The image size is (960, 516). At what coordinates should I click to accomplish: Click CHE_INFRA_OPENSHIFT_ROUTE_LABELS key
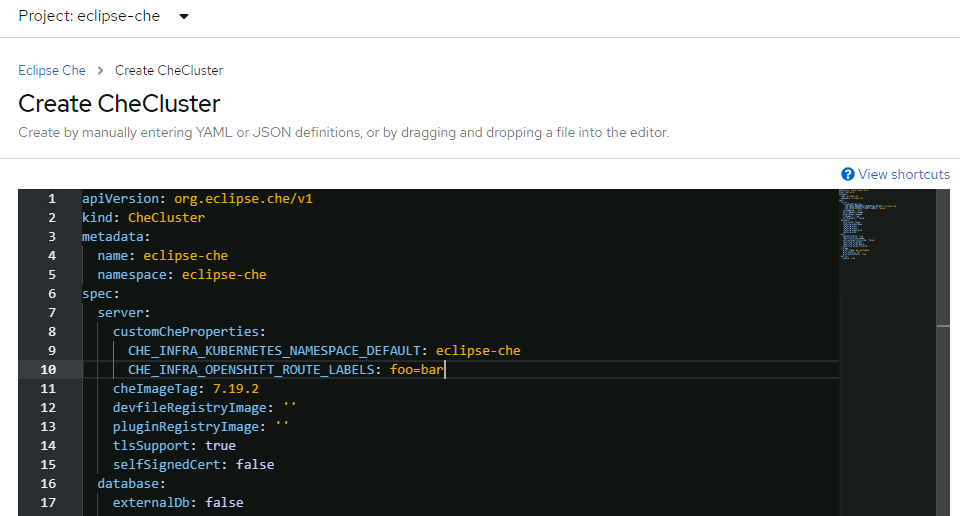point(251,369)
